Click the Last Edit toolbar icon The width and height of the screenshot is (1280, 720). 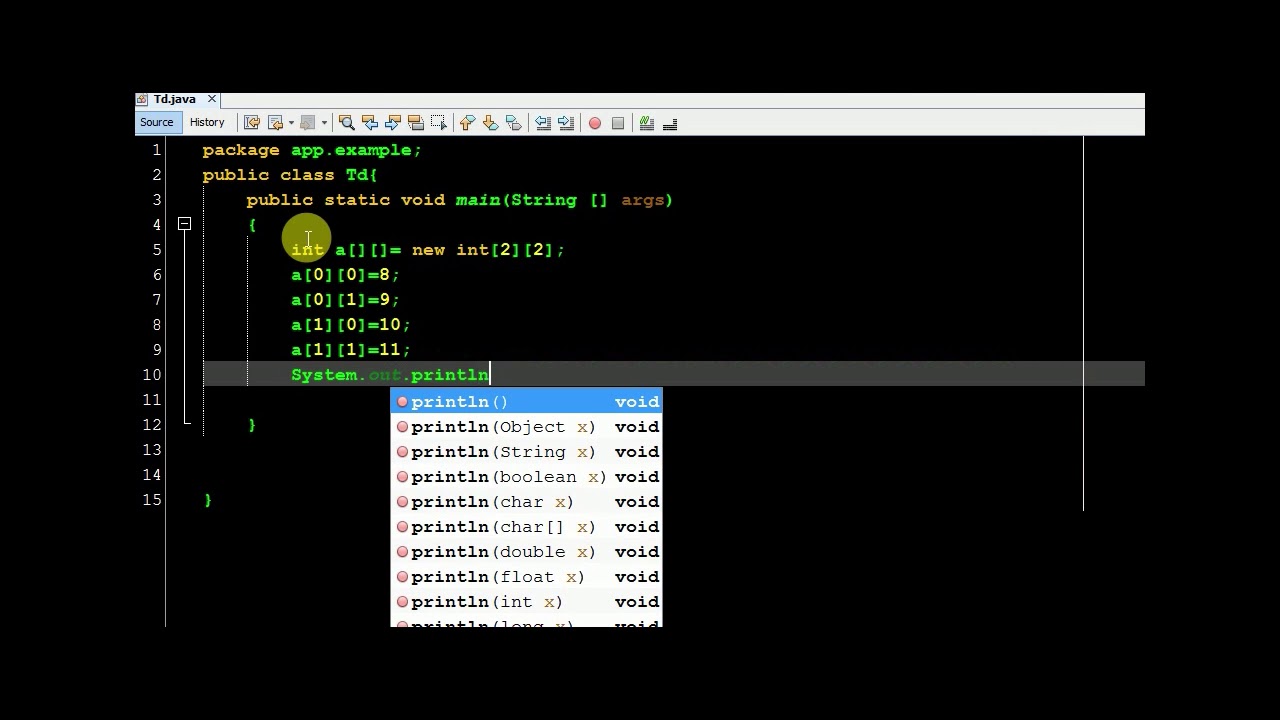[252, 123]
